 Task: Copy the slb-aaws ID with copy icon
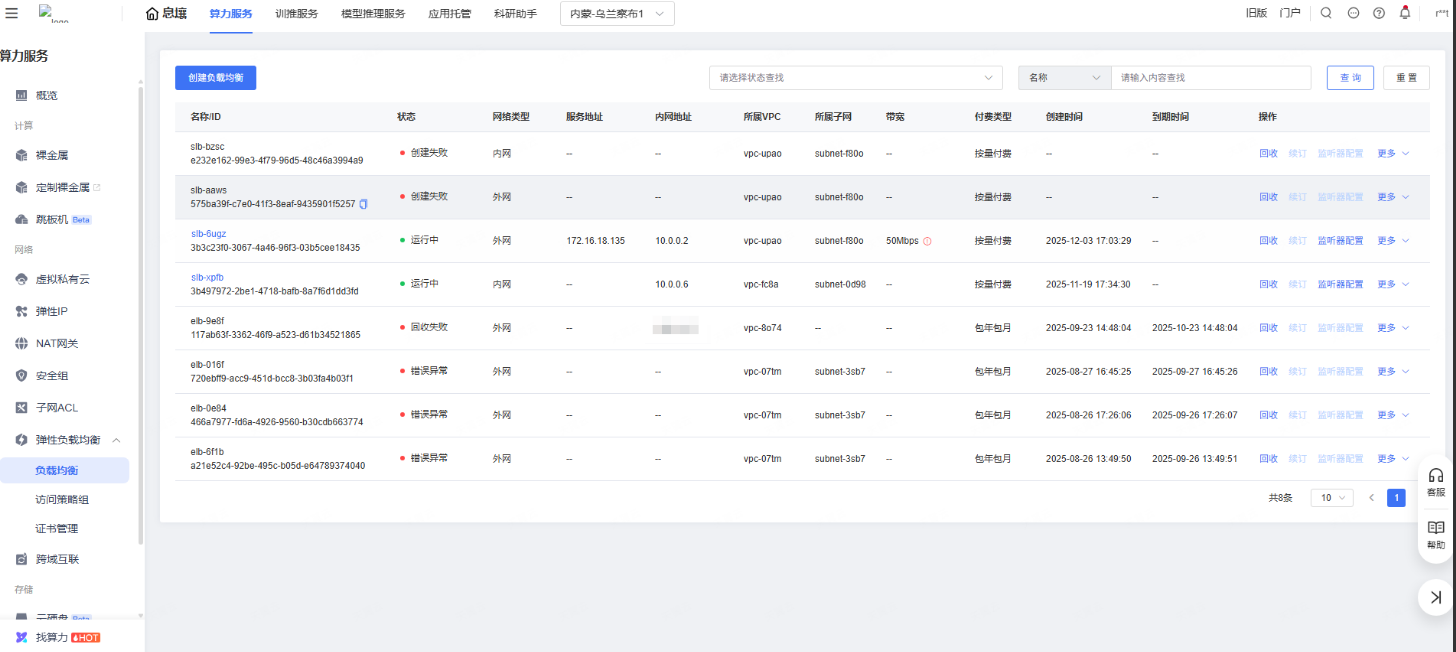point(364,204)
